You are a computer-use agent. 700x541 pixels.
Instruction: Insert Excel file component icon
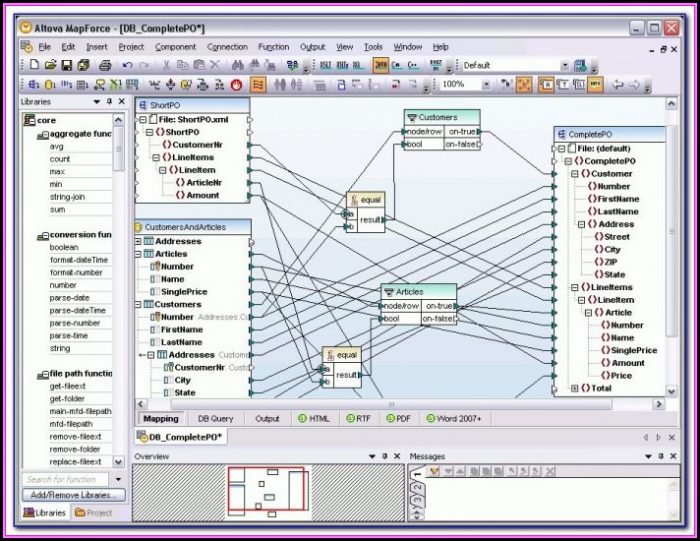[115, 84]
